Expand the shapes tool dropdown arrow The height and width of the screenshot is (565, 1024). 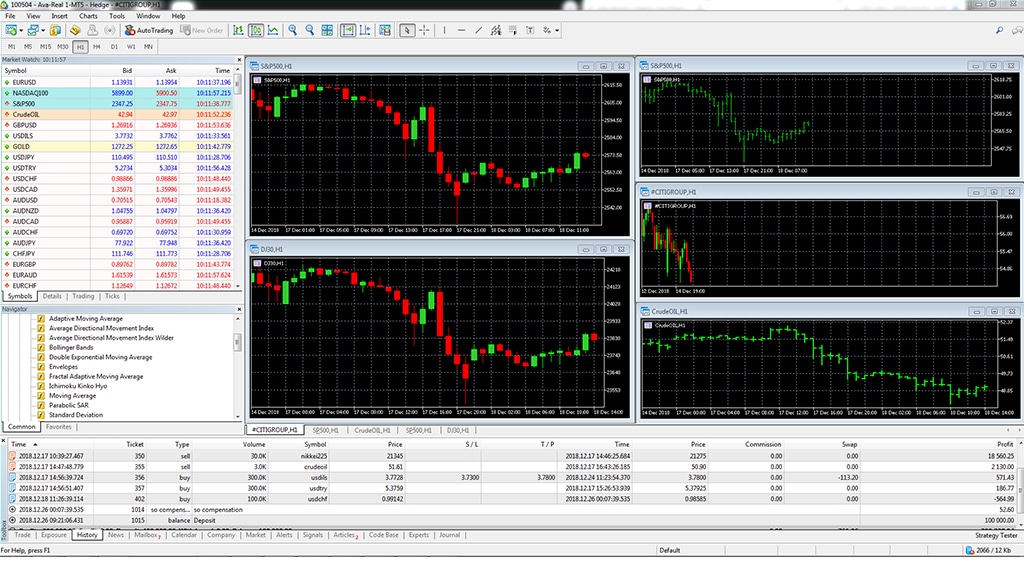557,31
